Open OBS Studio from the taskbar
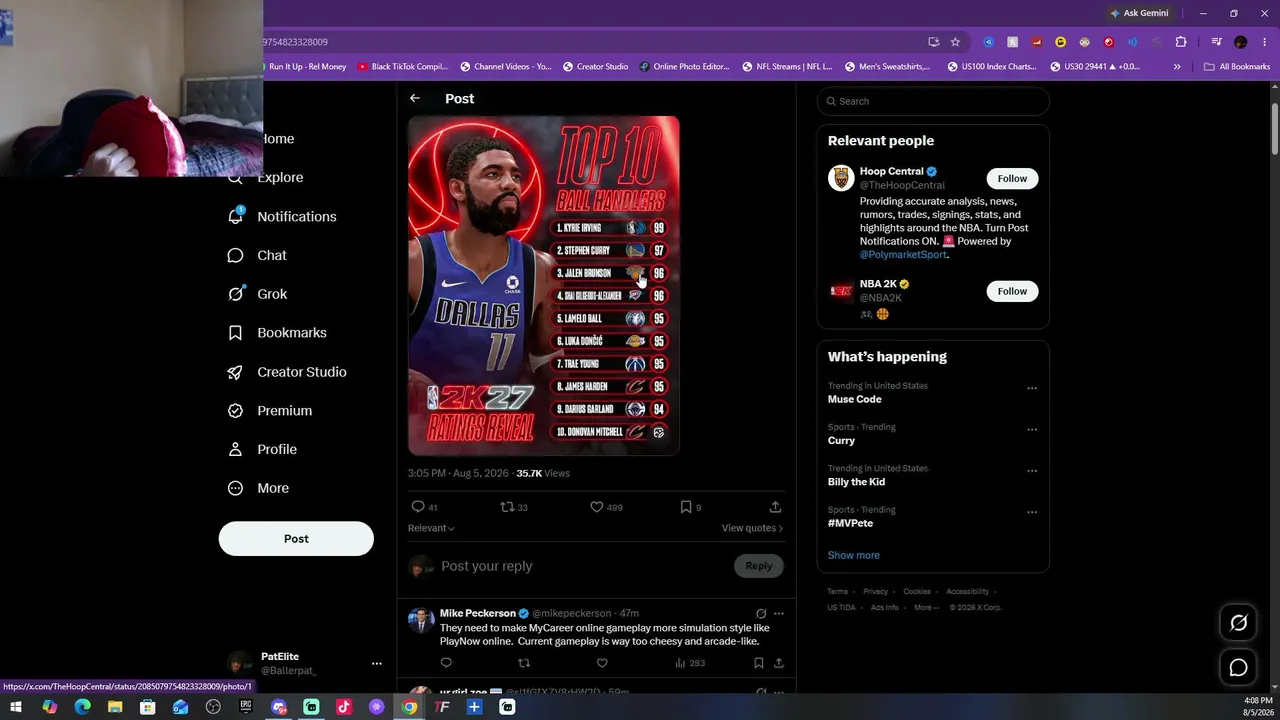Screen dimensions: 1280x720 point(213,707)
